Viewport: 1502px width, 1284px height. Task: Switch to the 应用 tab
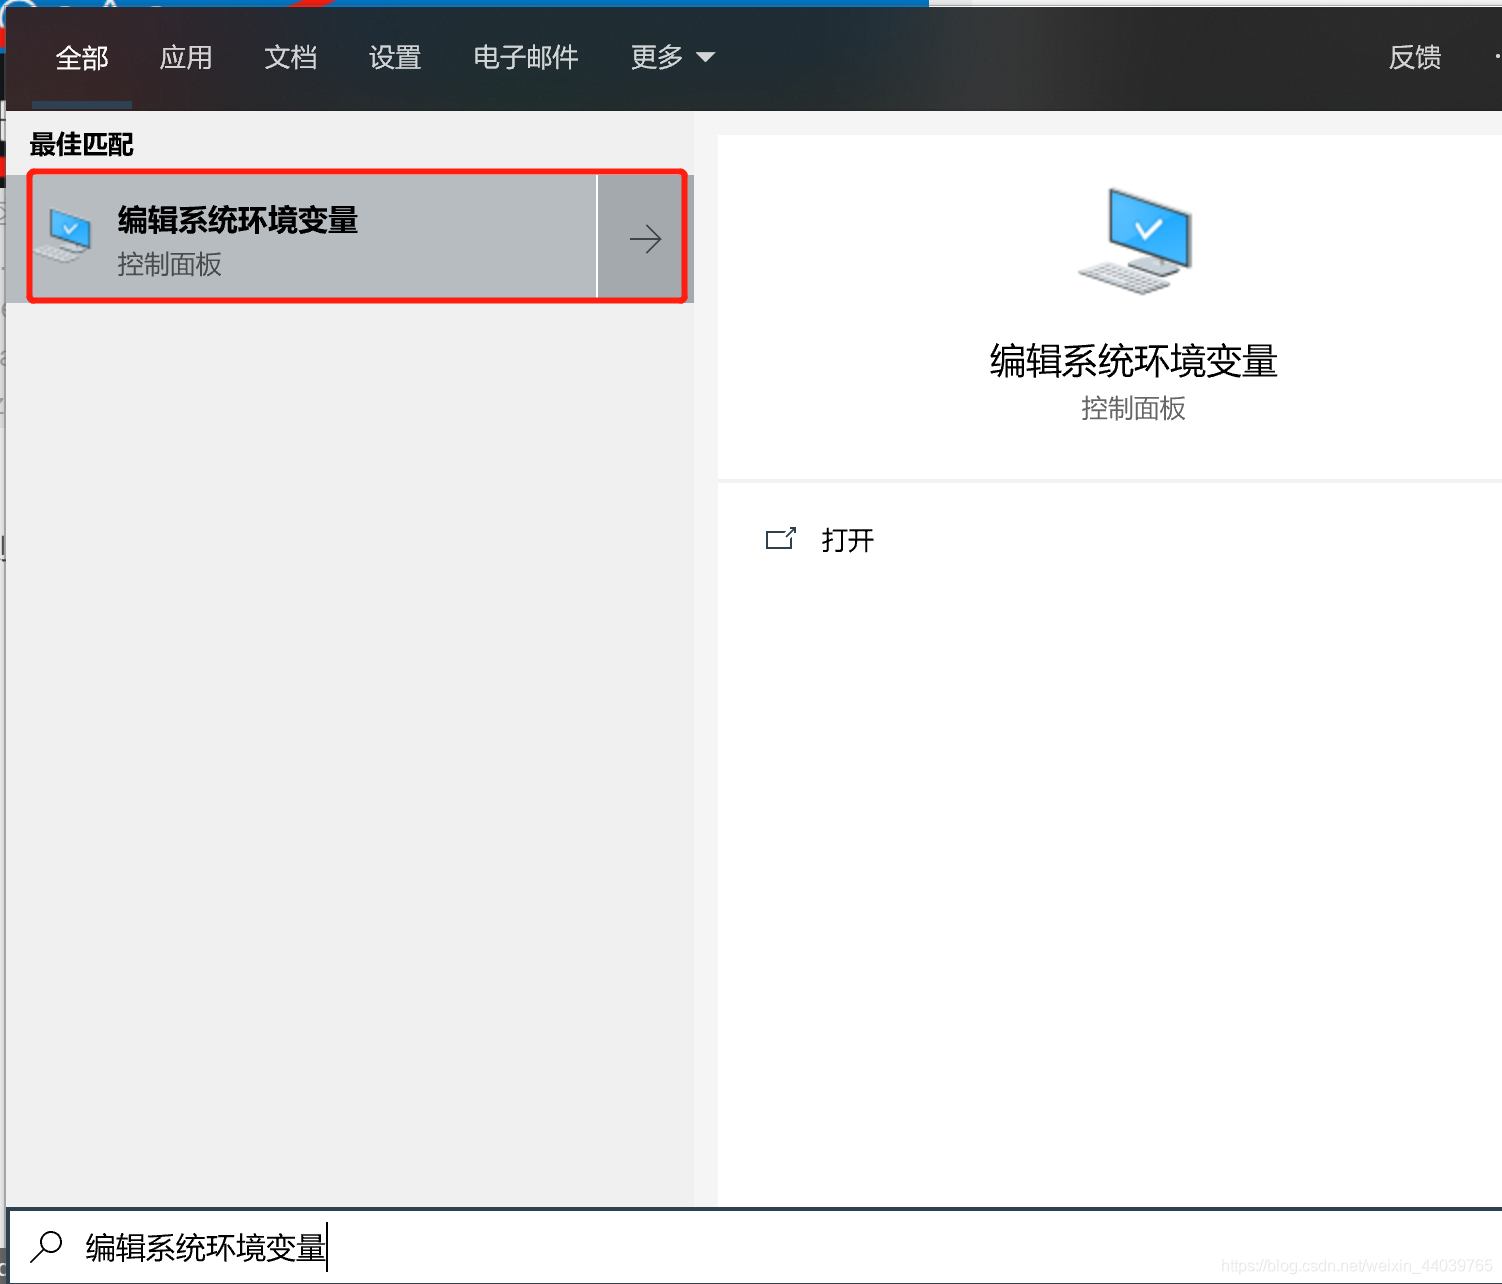click(x=186, y=57)
